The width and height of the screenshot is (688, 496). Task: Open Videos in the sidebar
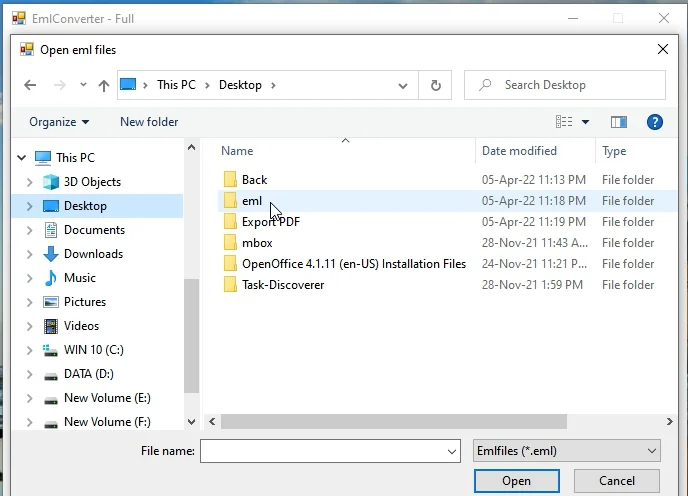[81, 326]
